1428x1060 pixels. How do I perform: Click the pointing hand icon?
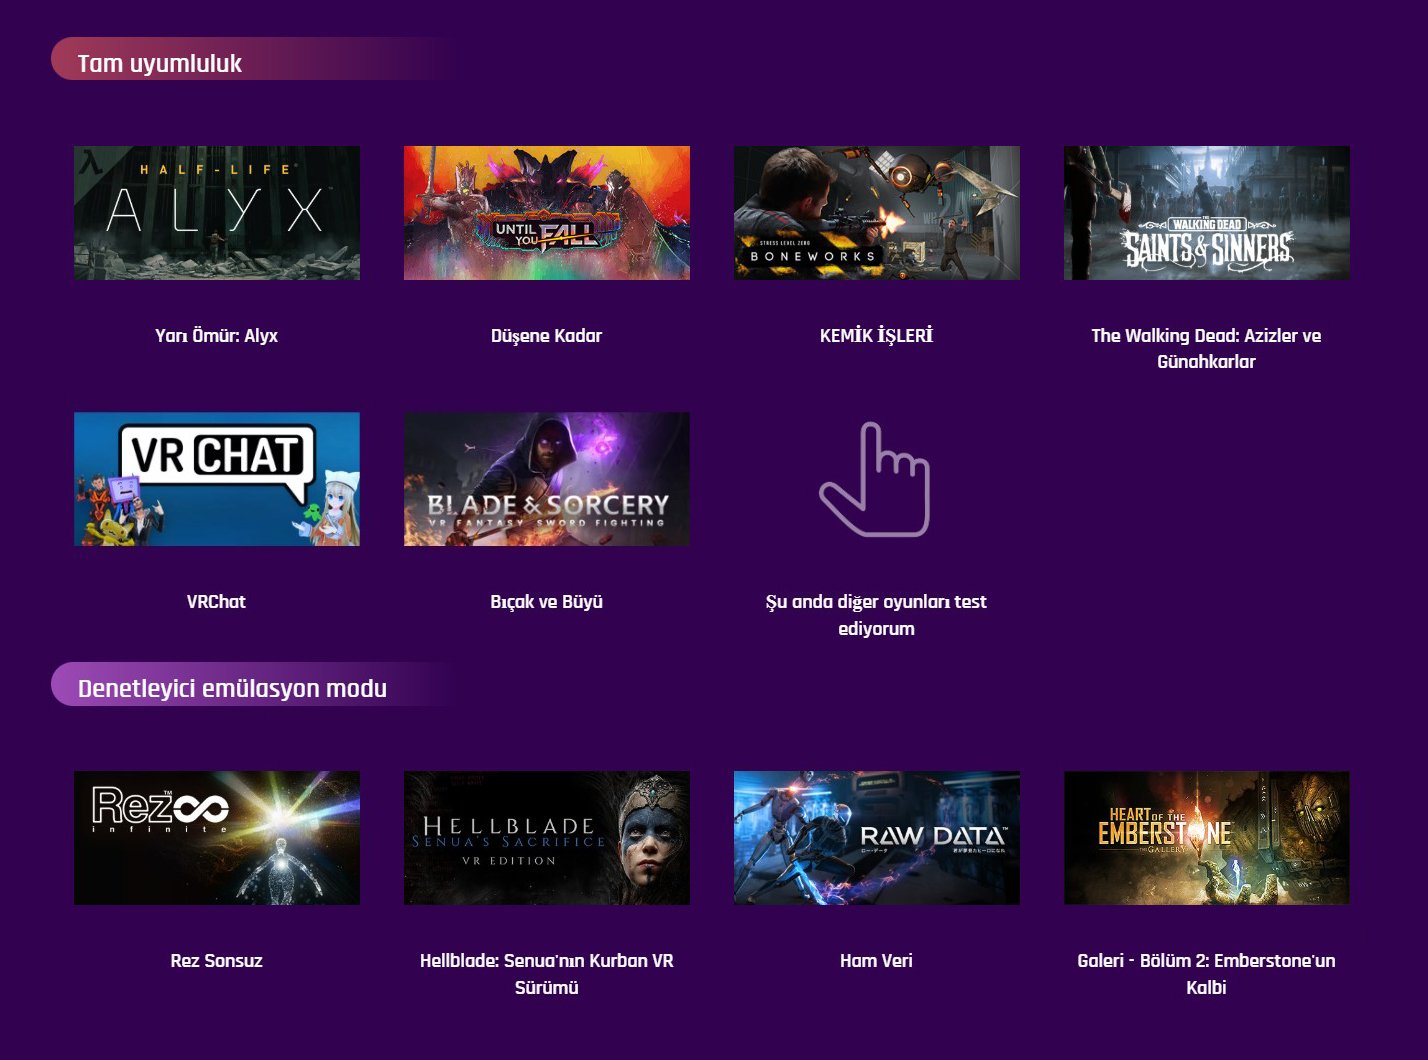(x=875, y=479)
